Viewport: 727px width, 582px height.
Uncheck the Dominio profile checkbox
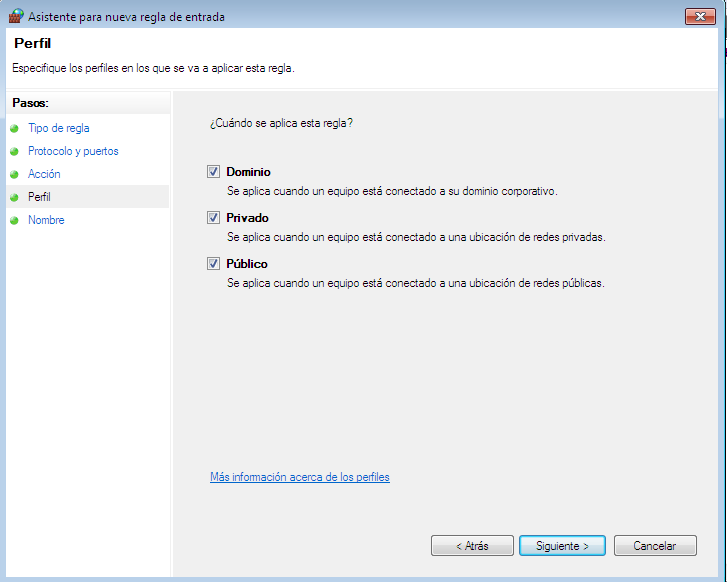tap(213, 172)
